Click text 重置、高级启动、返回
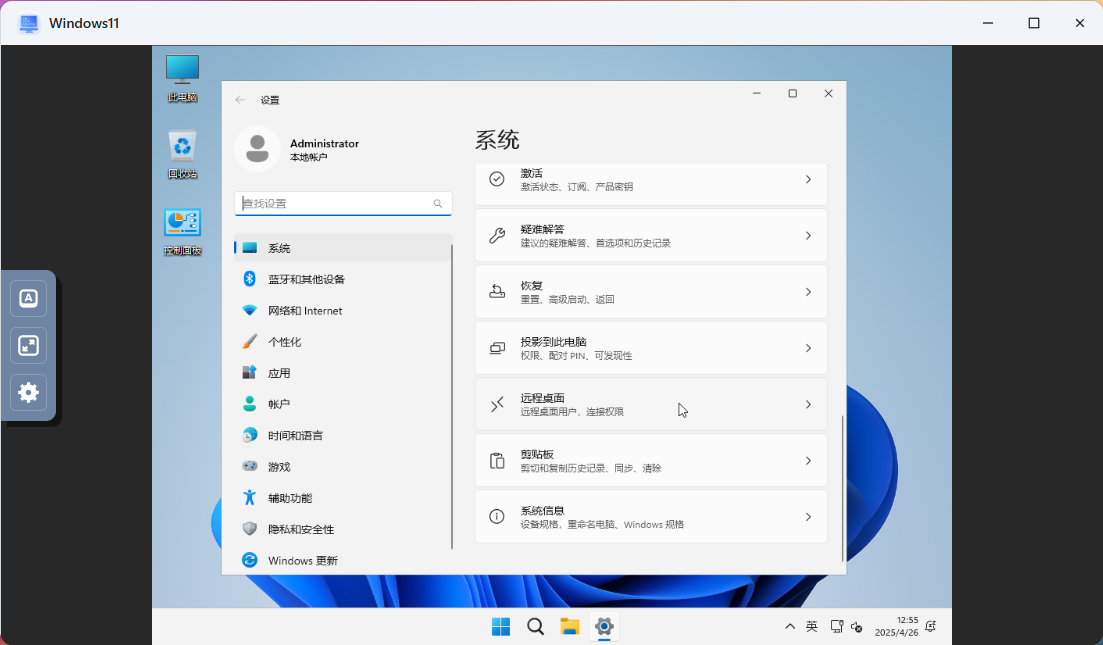The height and width of the screenshot is (645, 1103). click(567, 299)
